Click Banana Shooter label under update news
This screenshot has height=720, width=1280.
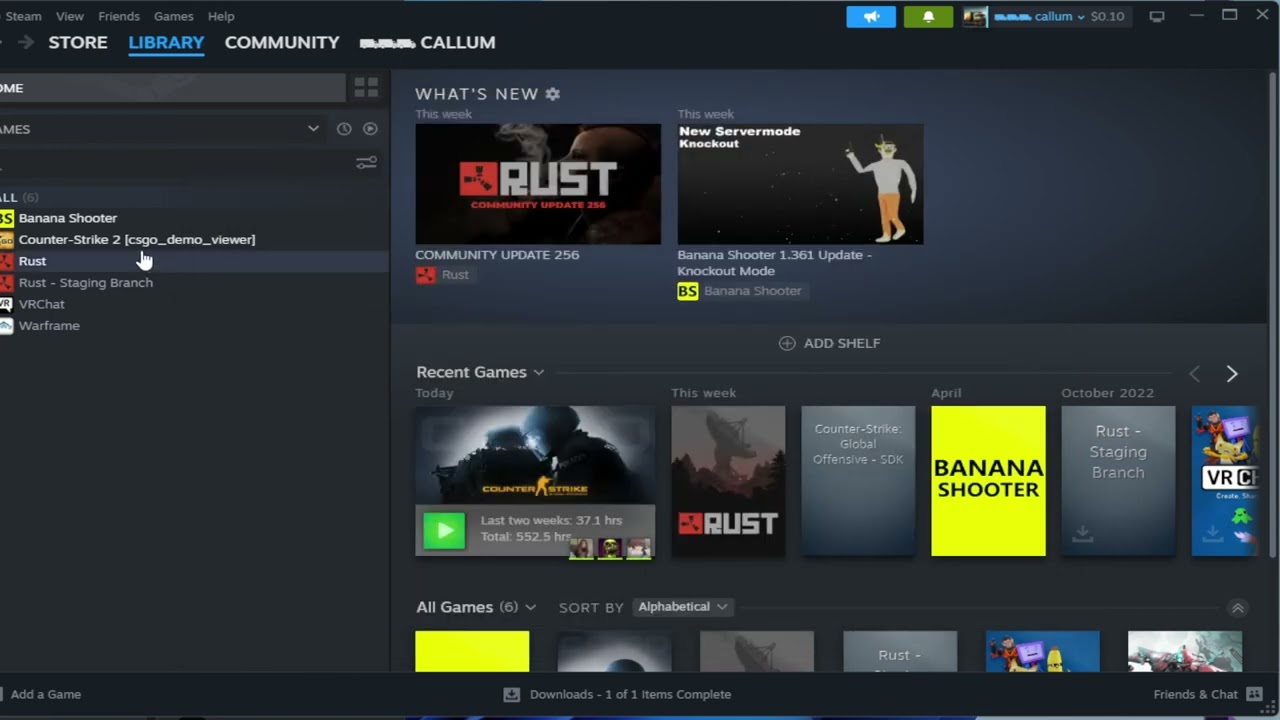tap(752, 291)
